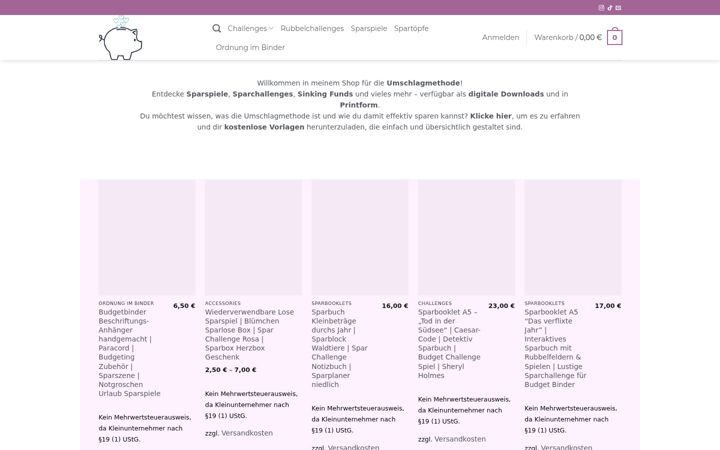
Task: Open Wiederverwendbare Lose Sparspiel title link
Action: pyautogui.click(x=249, y=334)
